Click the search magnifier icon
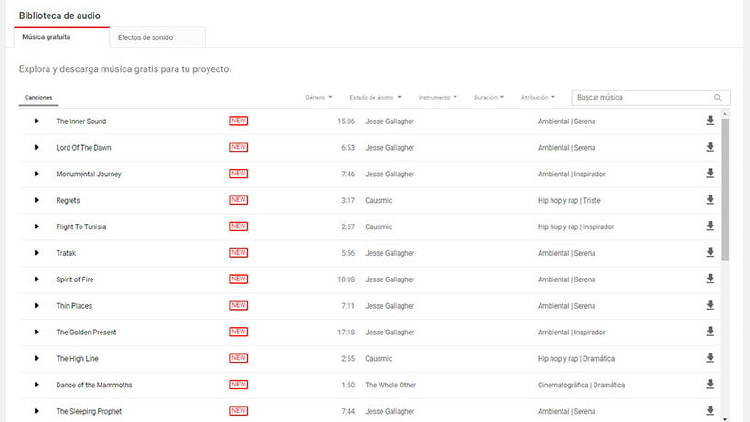Viewport: 750px width, 422px height. tap(717, 98)
